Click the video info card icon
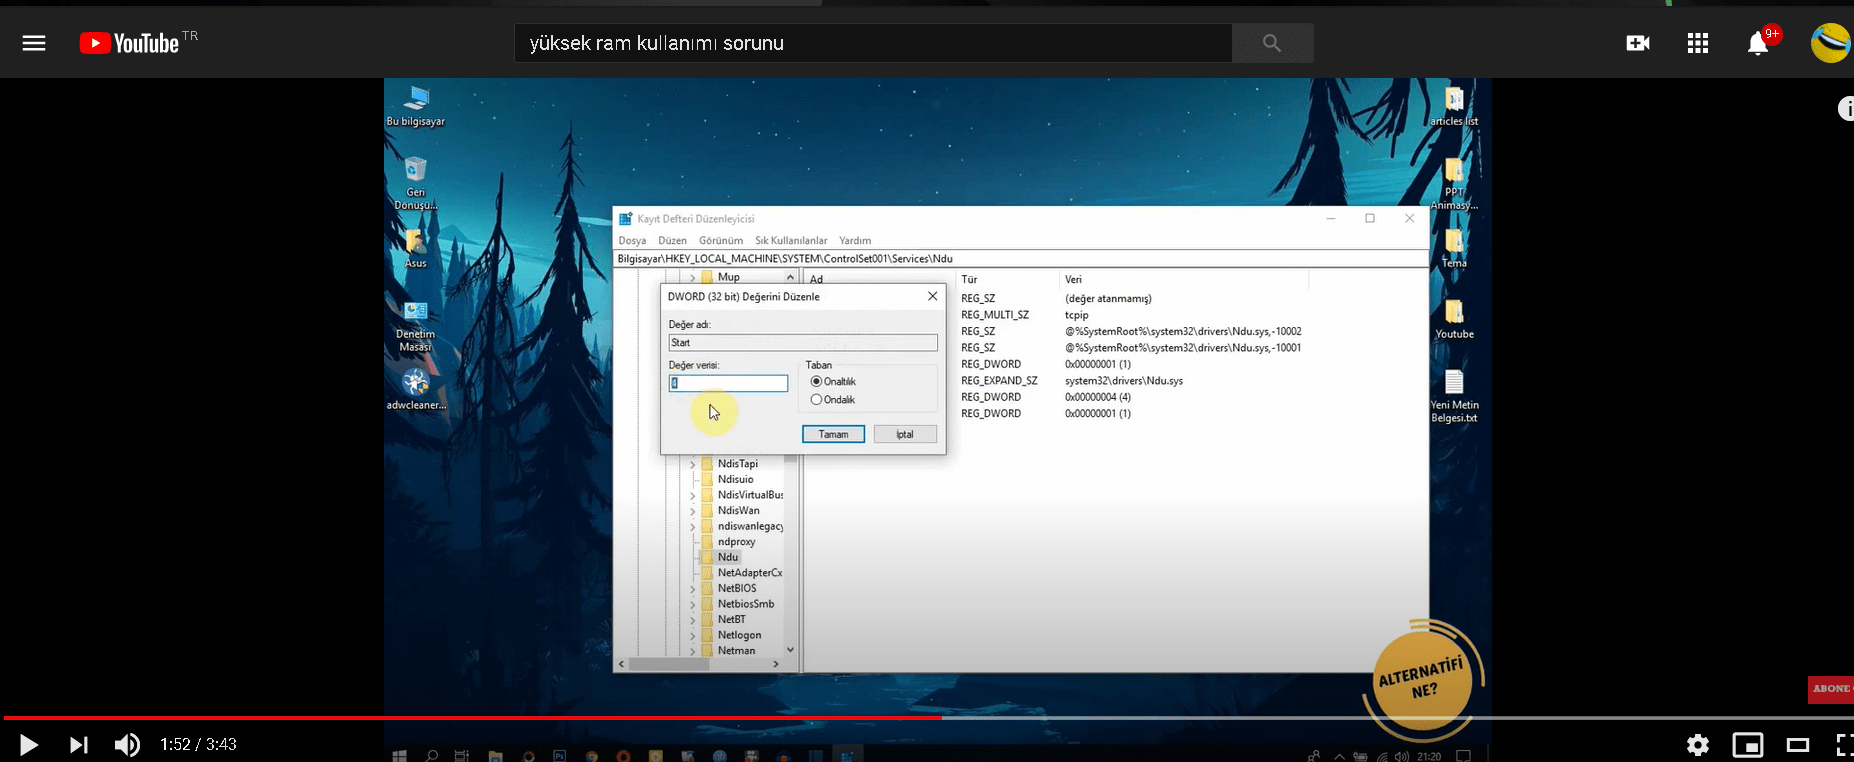This screenshot has width=1854, height=762. (1846, 109)
